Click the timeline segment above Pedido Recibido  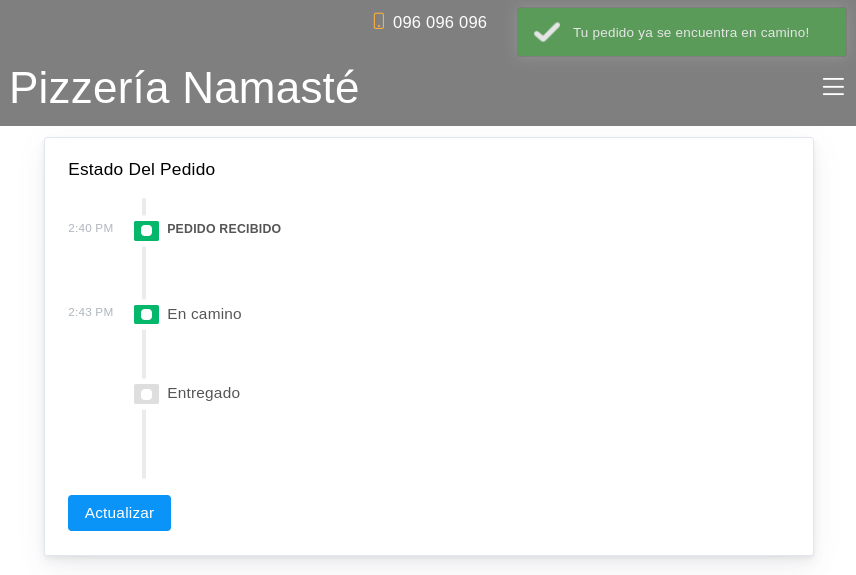pyautogui.click(x=144, y=207)
